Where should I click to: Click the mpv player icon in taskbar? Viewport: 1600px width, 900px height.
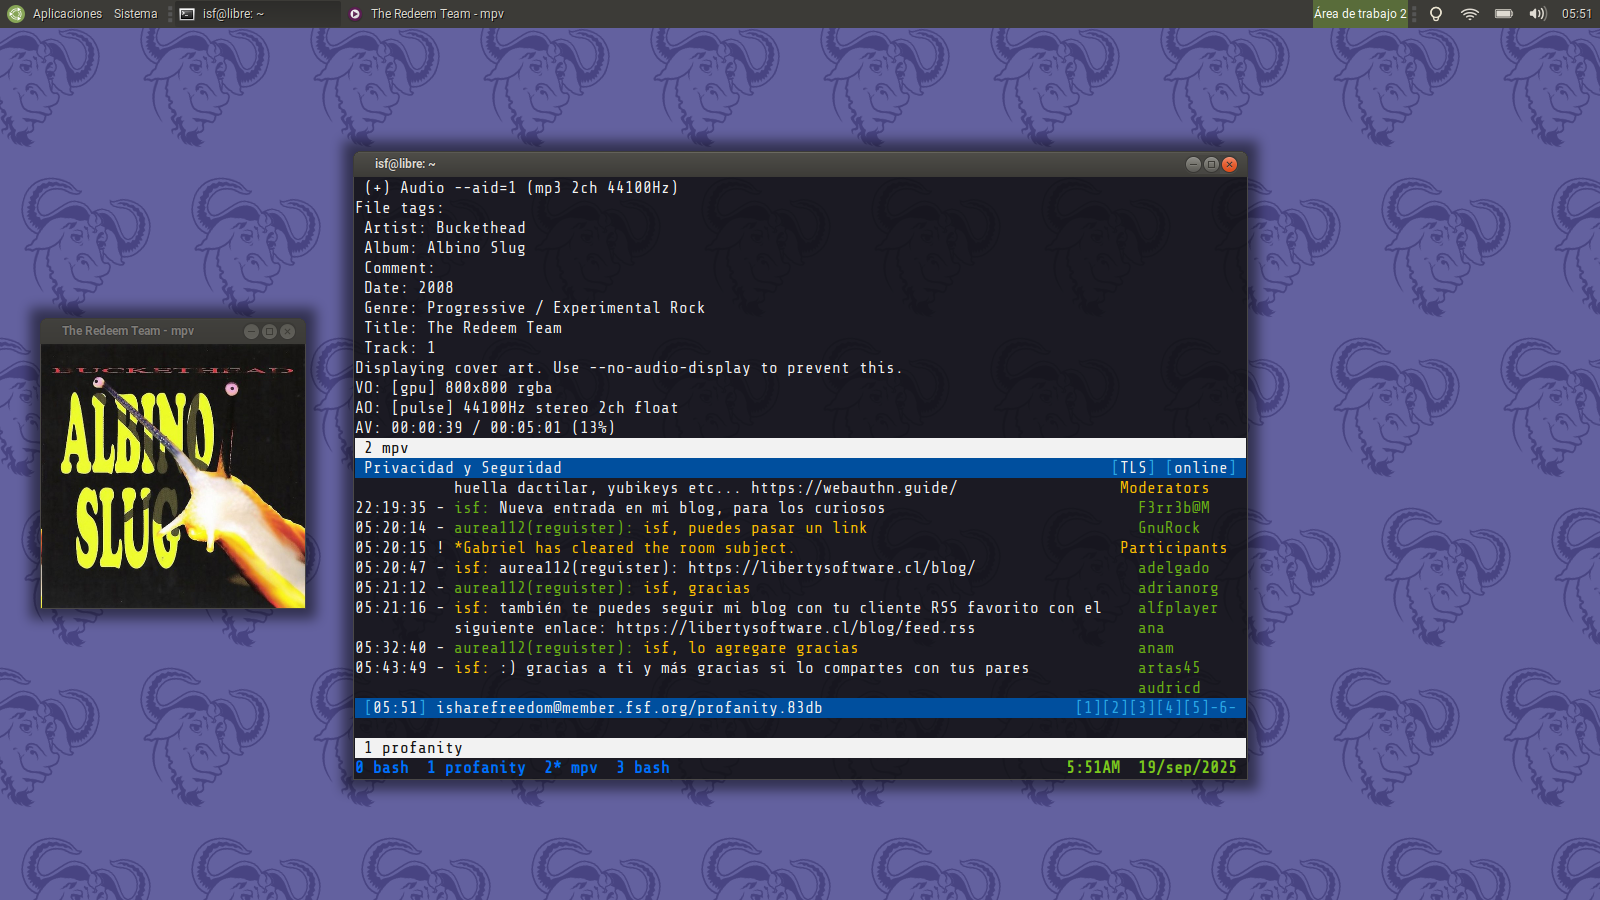pos(355,14)
